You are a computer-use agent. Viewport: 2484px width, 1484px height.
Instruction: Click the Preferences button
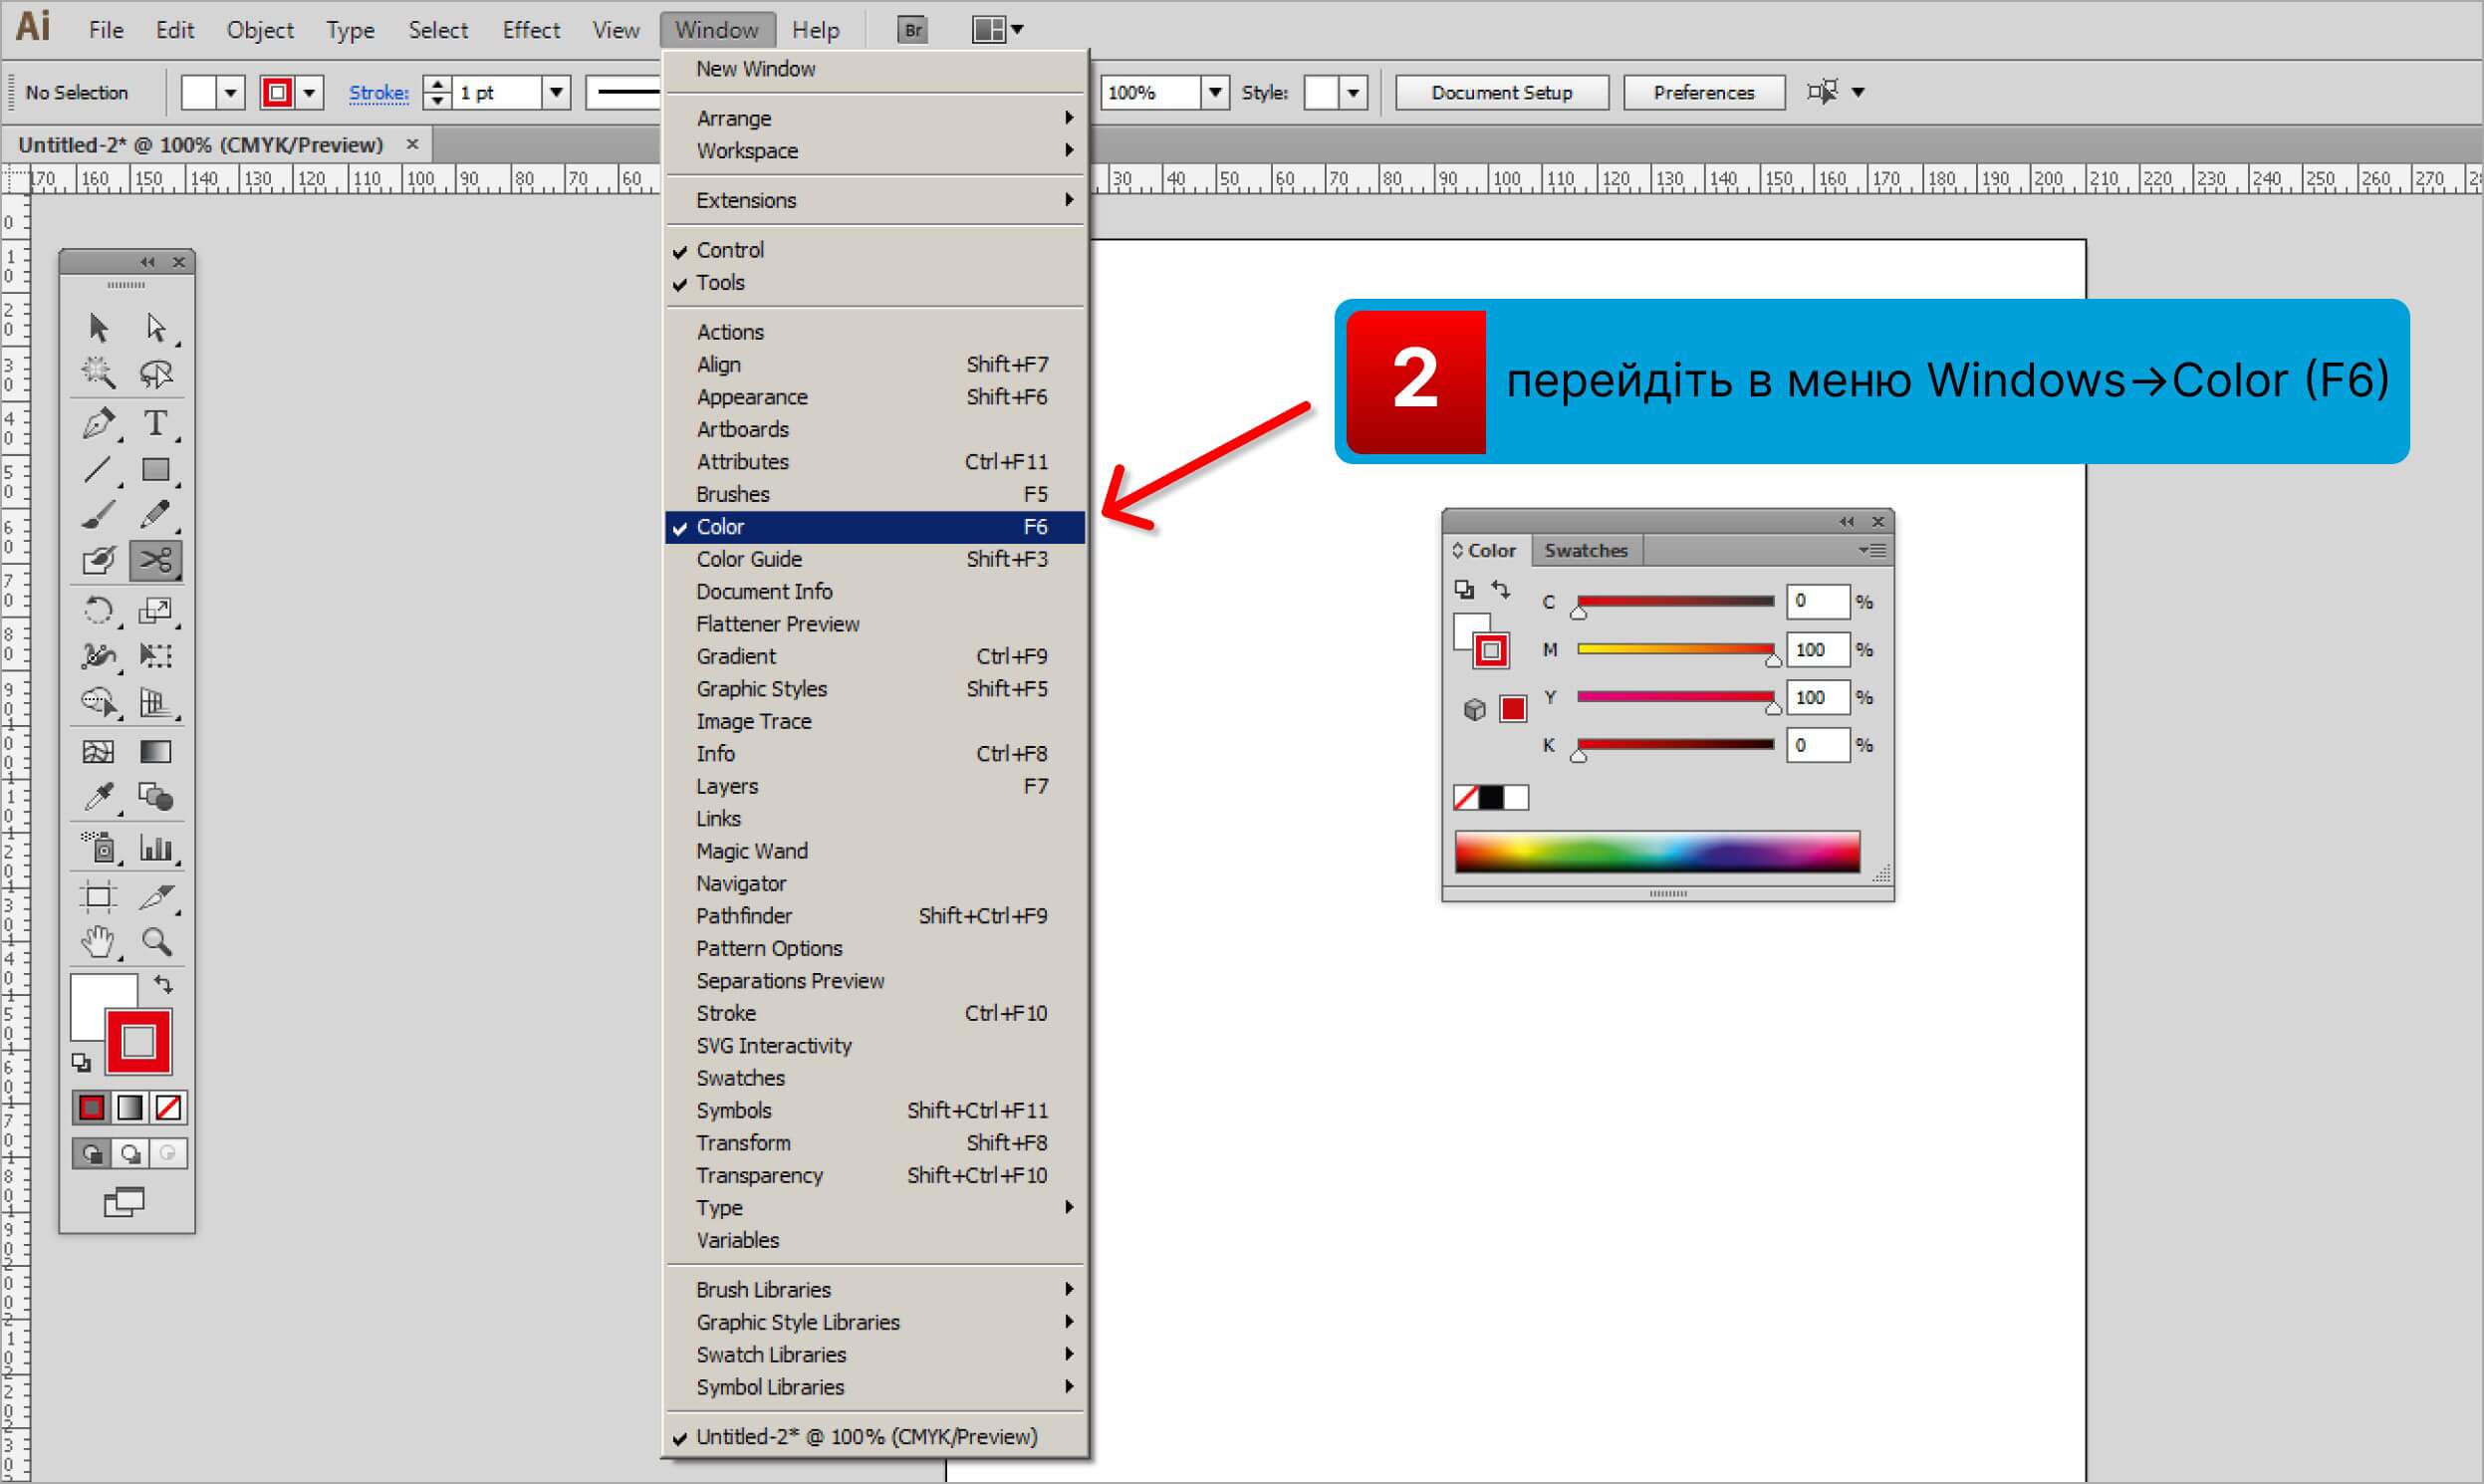point(1703,92)
